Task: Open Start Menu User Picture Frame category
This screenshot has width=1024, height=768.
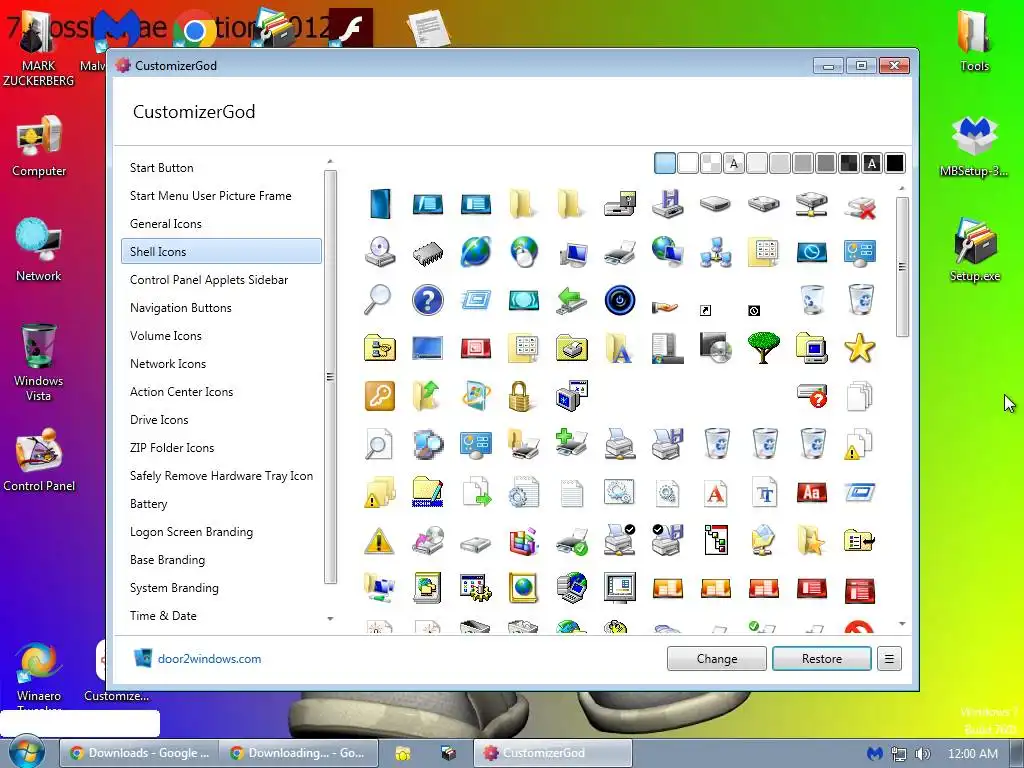Action: (210, 196)
